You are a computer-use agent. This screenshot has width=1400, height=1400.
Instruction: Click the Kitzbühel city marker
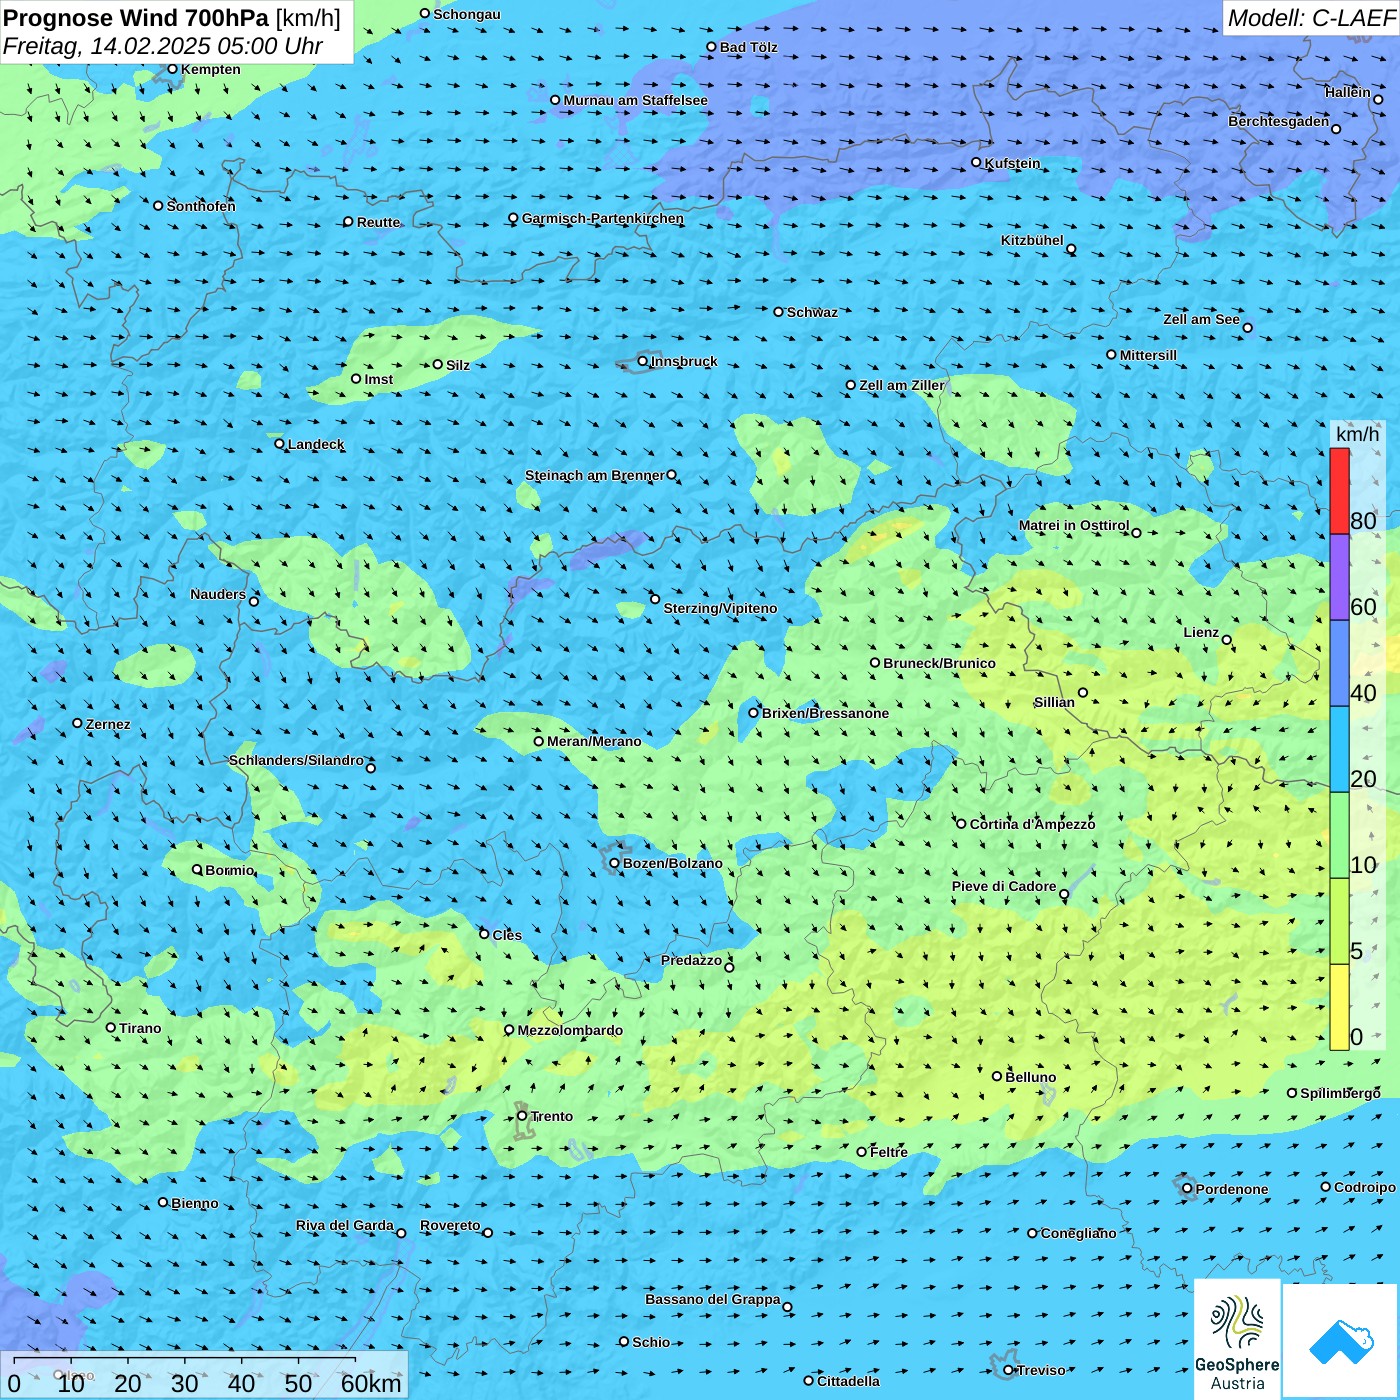1071,249
